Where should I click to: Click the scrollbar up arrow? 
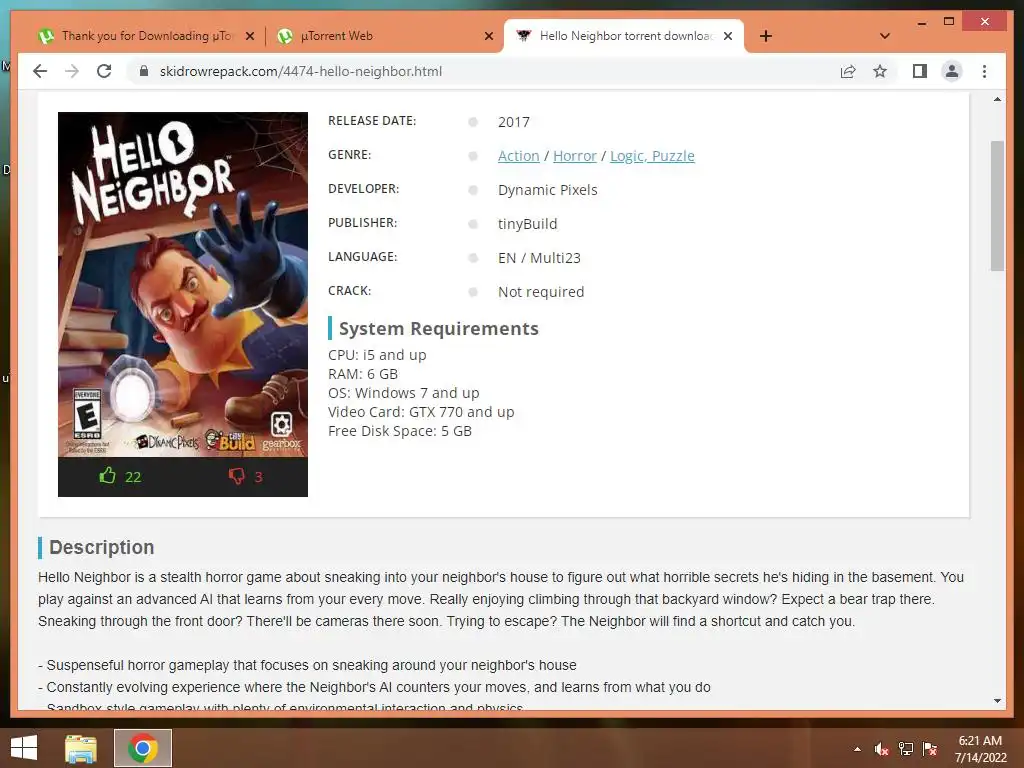tap(997, 99)
